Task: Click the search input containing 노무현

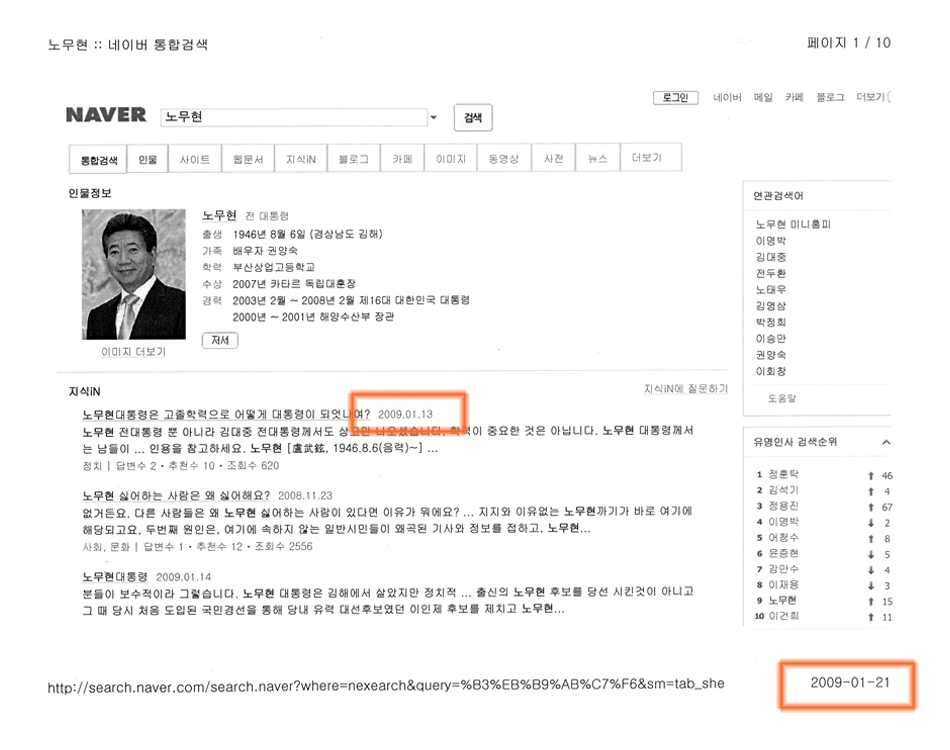Action: 293,118
